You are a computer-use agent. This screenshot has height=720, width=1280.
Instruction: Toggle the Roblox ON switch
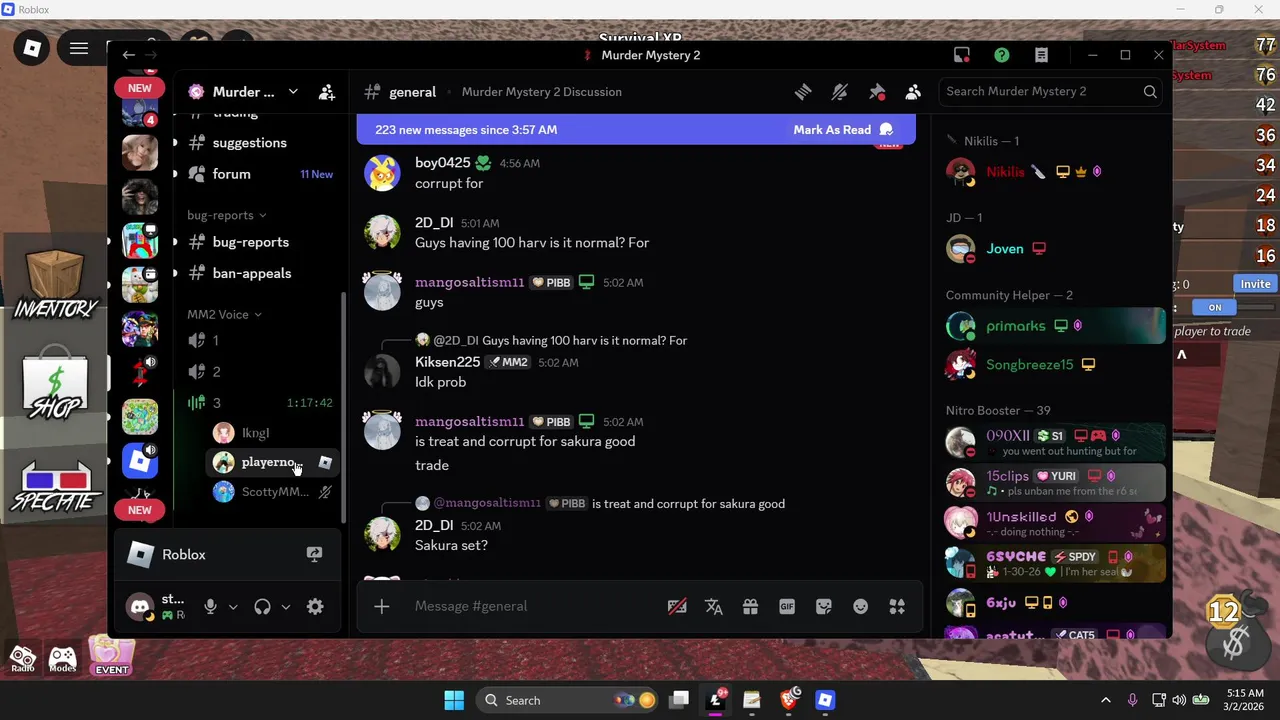1215,308
